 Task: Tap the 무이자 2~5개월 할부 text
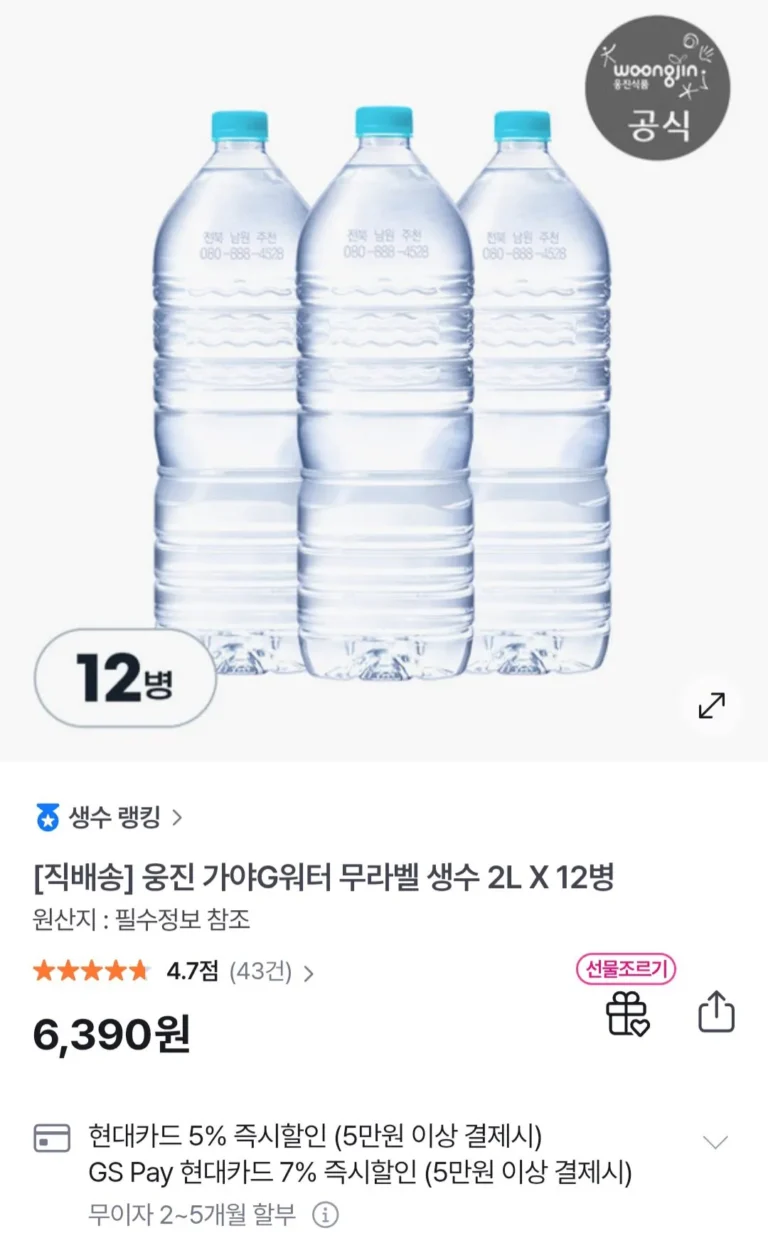click(x=192, y=1215)
